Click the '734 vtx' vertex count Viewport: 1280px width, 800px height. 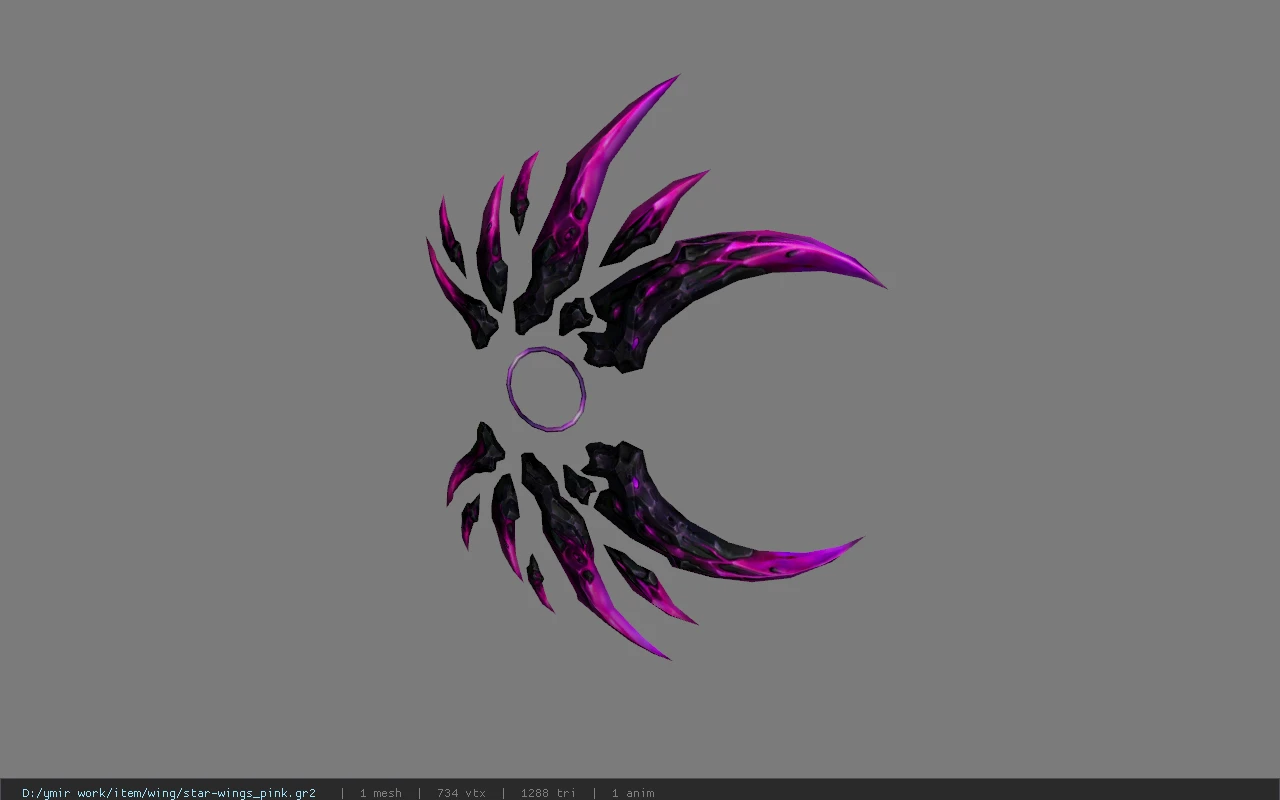[x=461, y=793]
